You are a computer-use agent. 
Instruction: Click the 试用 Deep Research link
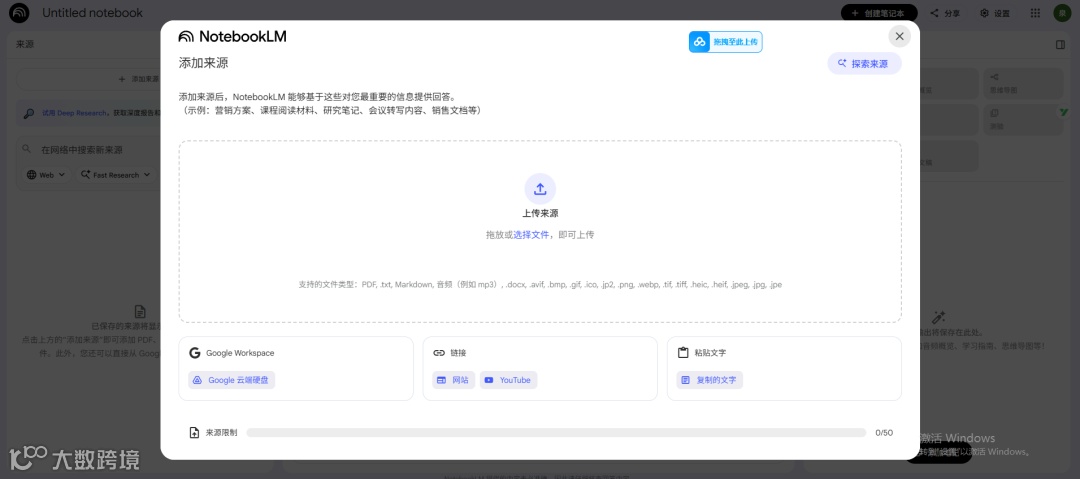(74, 113)
